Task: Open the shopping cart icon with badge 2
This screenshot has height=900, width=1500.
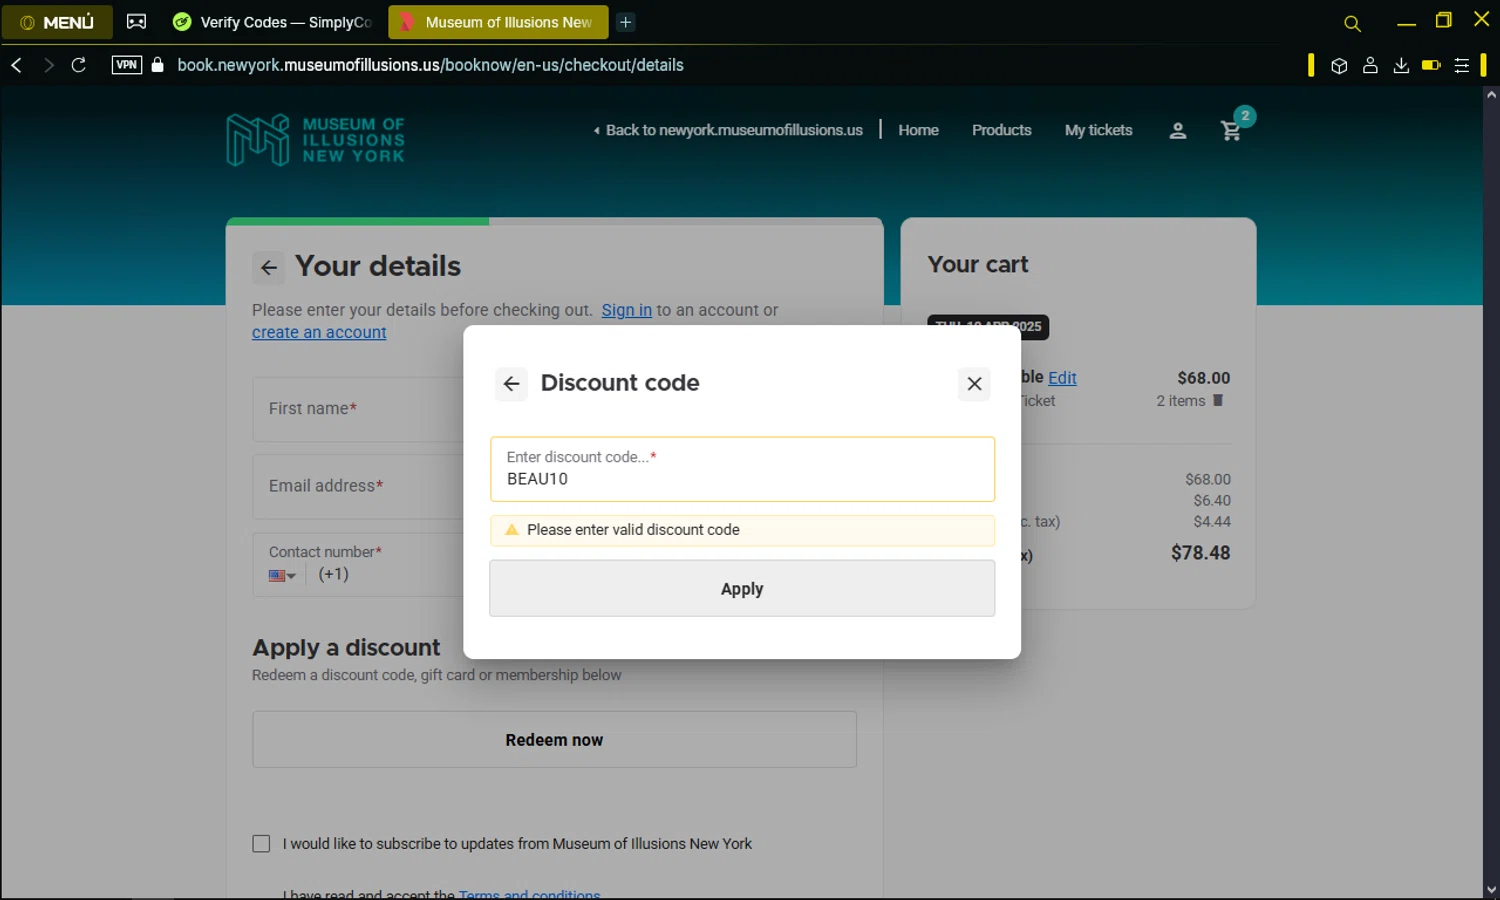Action: pos(1232,130)
